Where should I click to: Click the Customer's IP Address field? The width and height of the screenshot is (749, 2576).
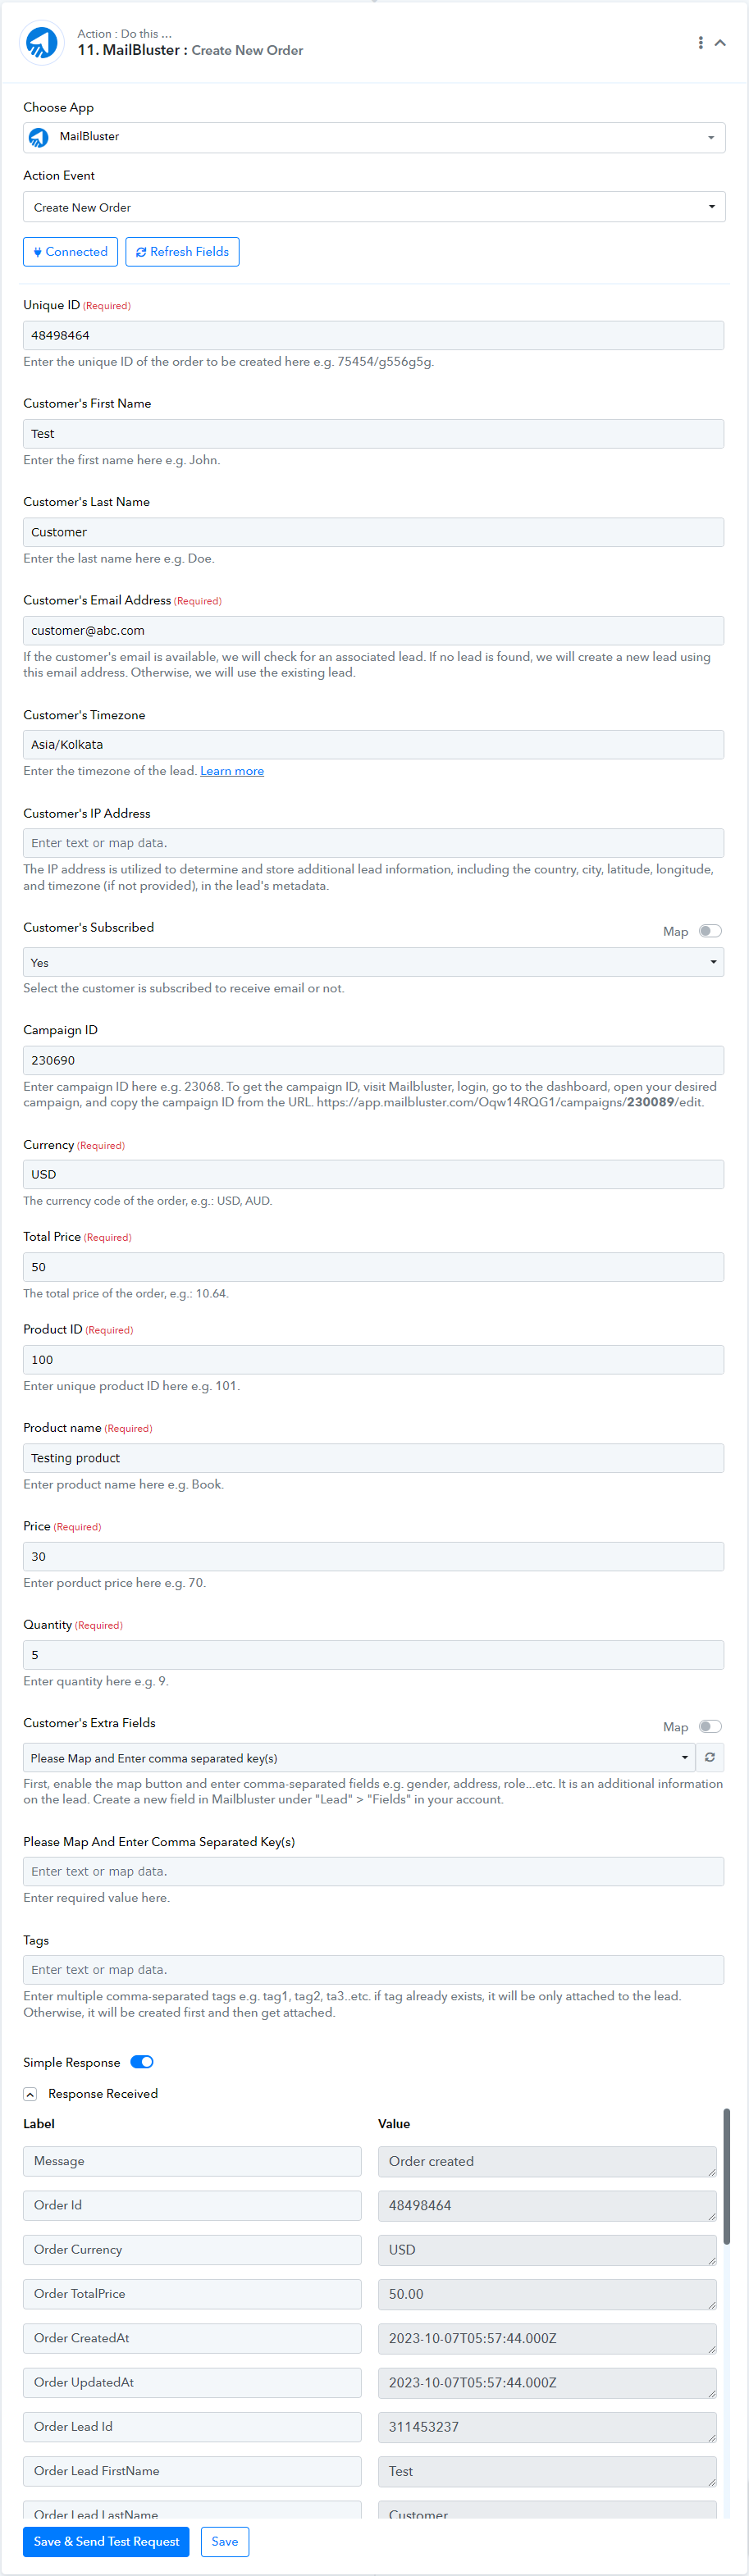pos(374,843)
